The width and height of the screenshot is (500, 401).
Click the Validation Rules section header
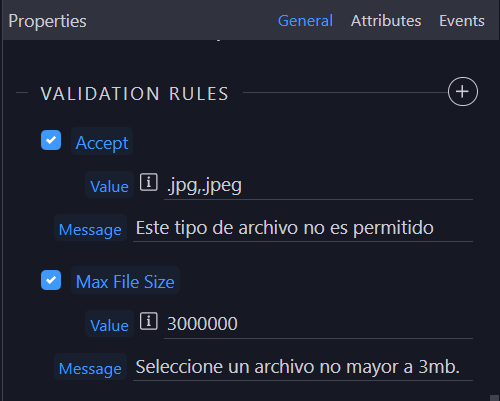point(135,93)
